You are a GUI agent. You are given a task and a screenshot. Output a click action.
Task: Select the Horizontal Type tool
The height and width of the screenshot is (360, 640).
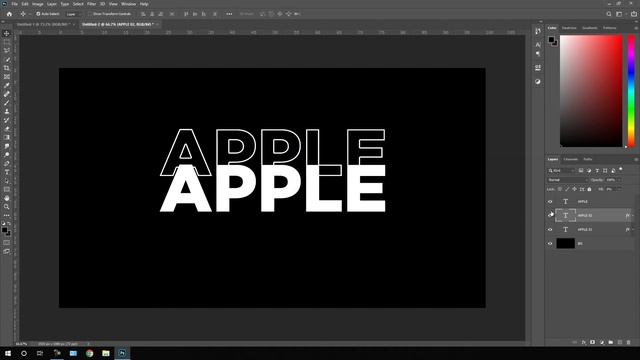(7, 172)
